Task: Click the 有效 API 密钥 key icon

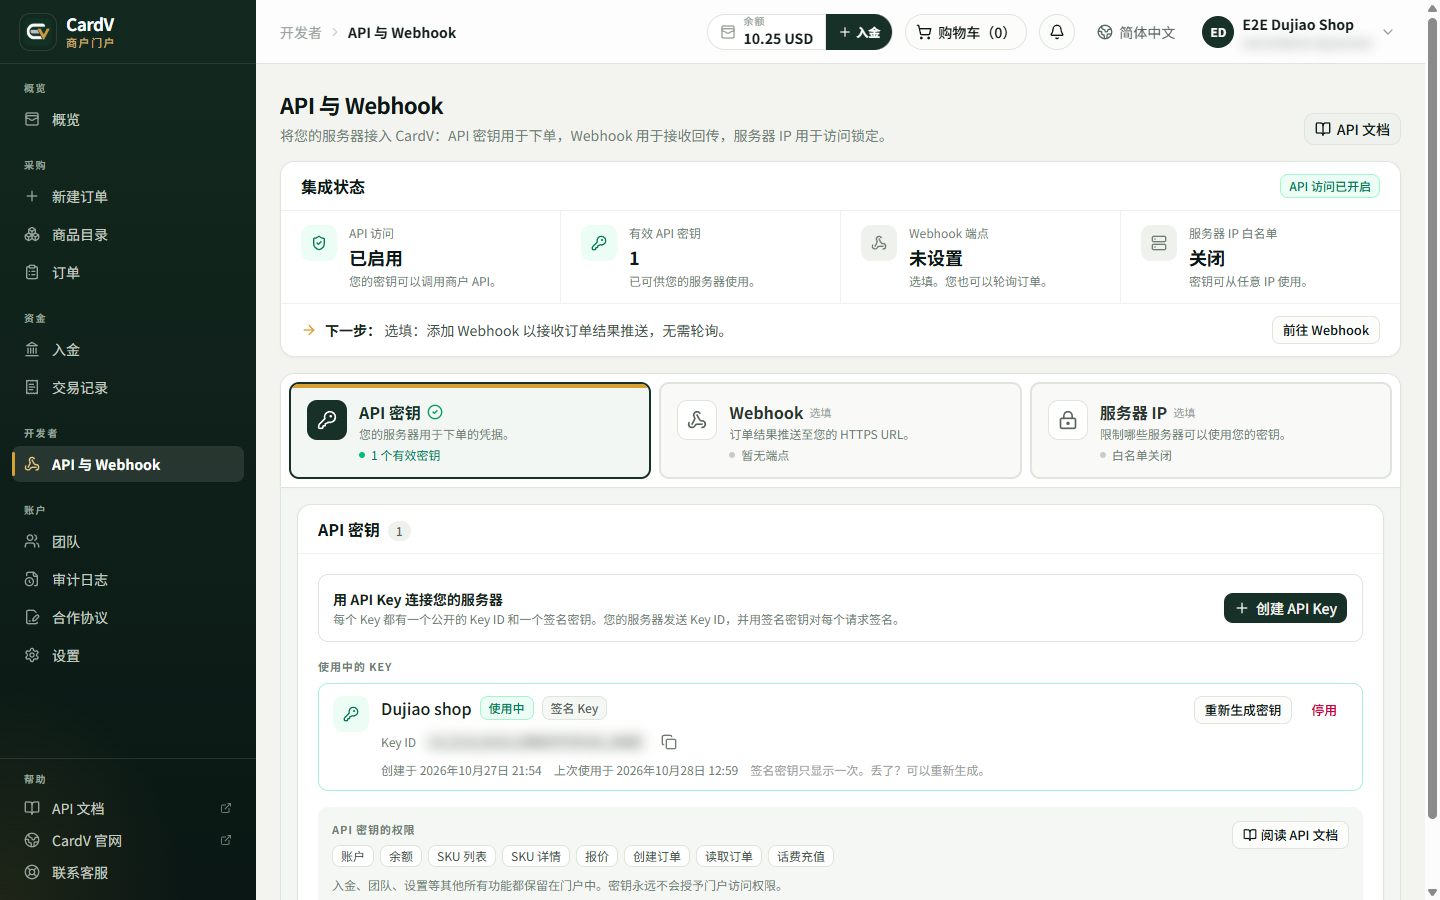Action: coord(599,243)
